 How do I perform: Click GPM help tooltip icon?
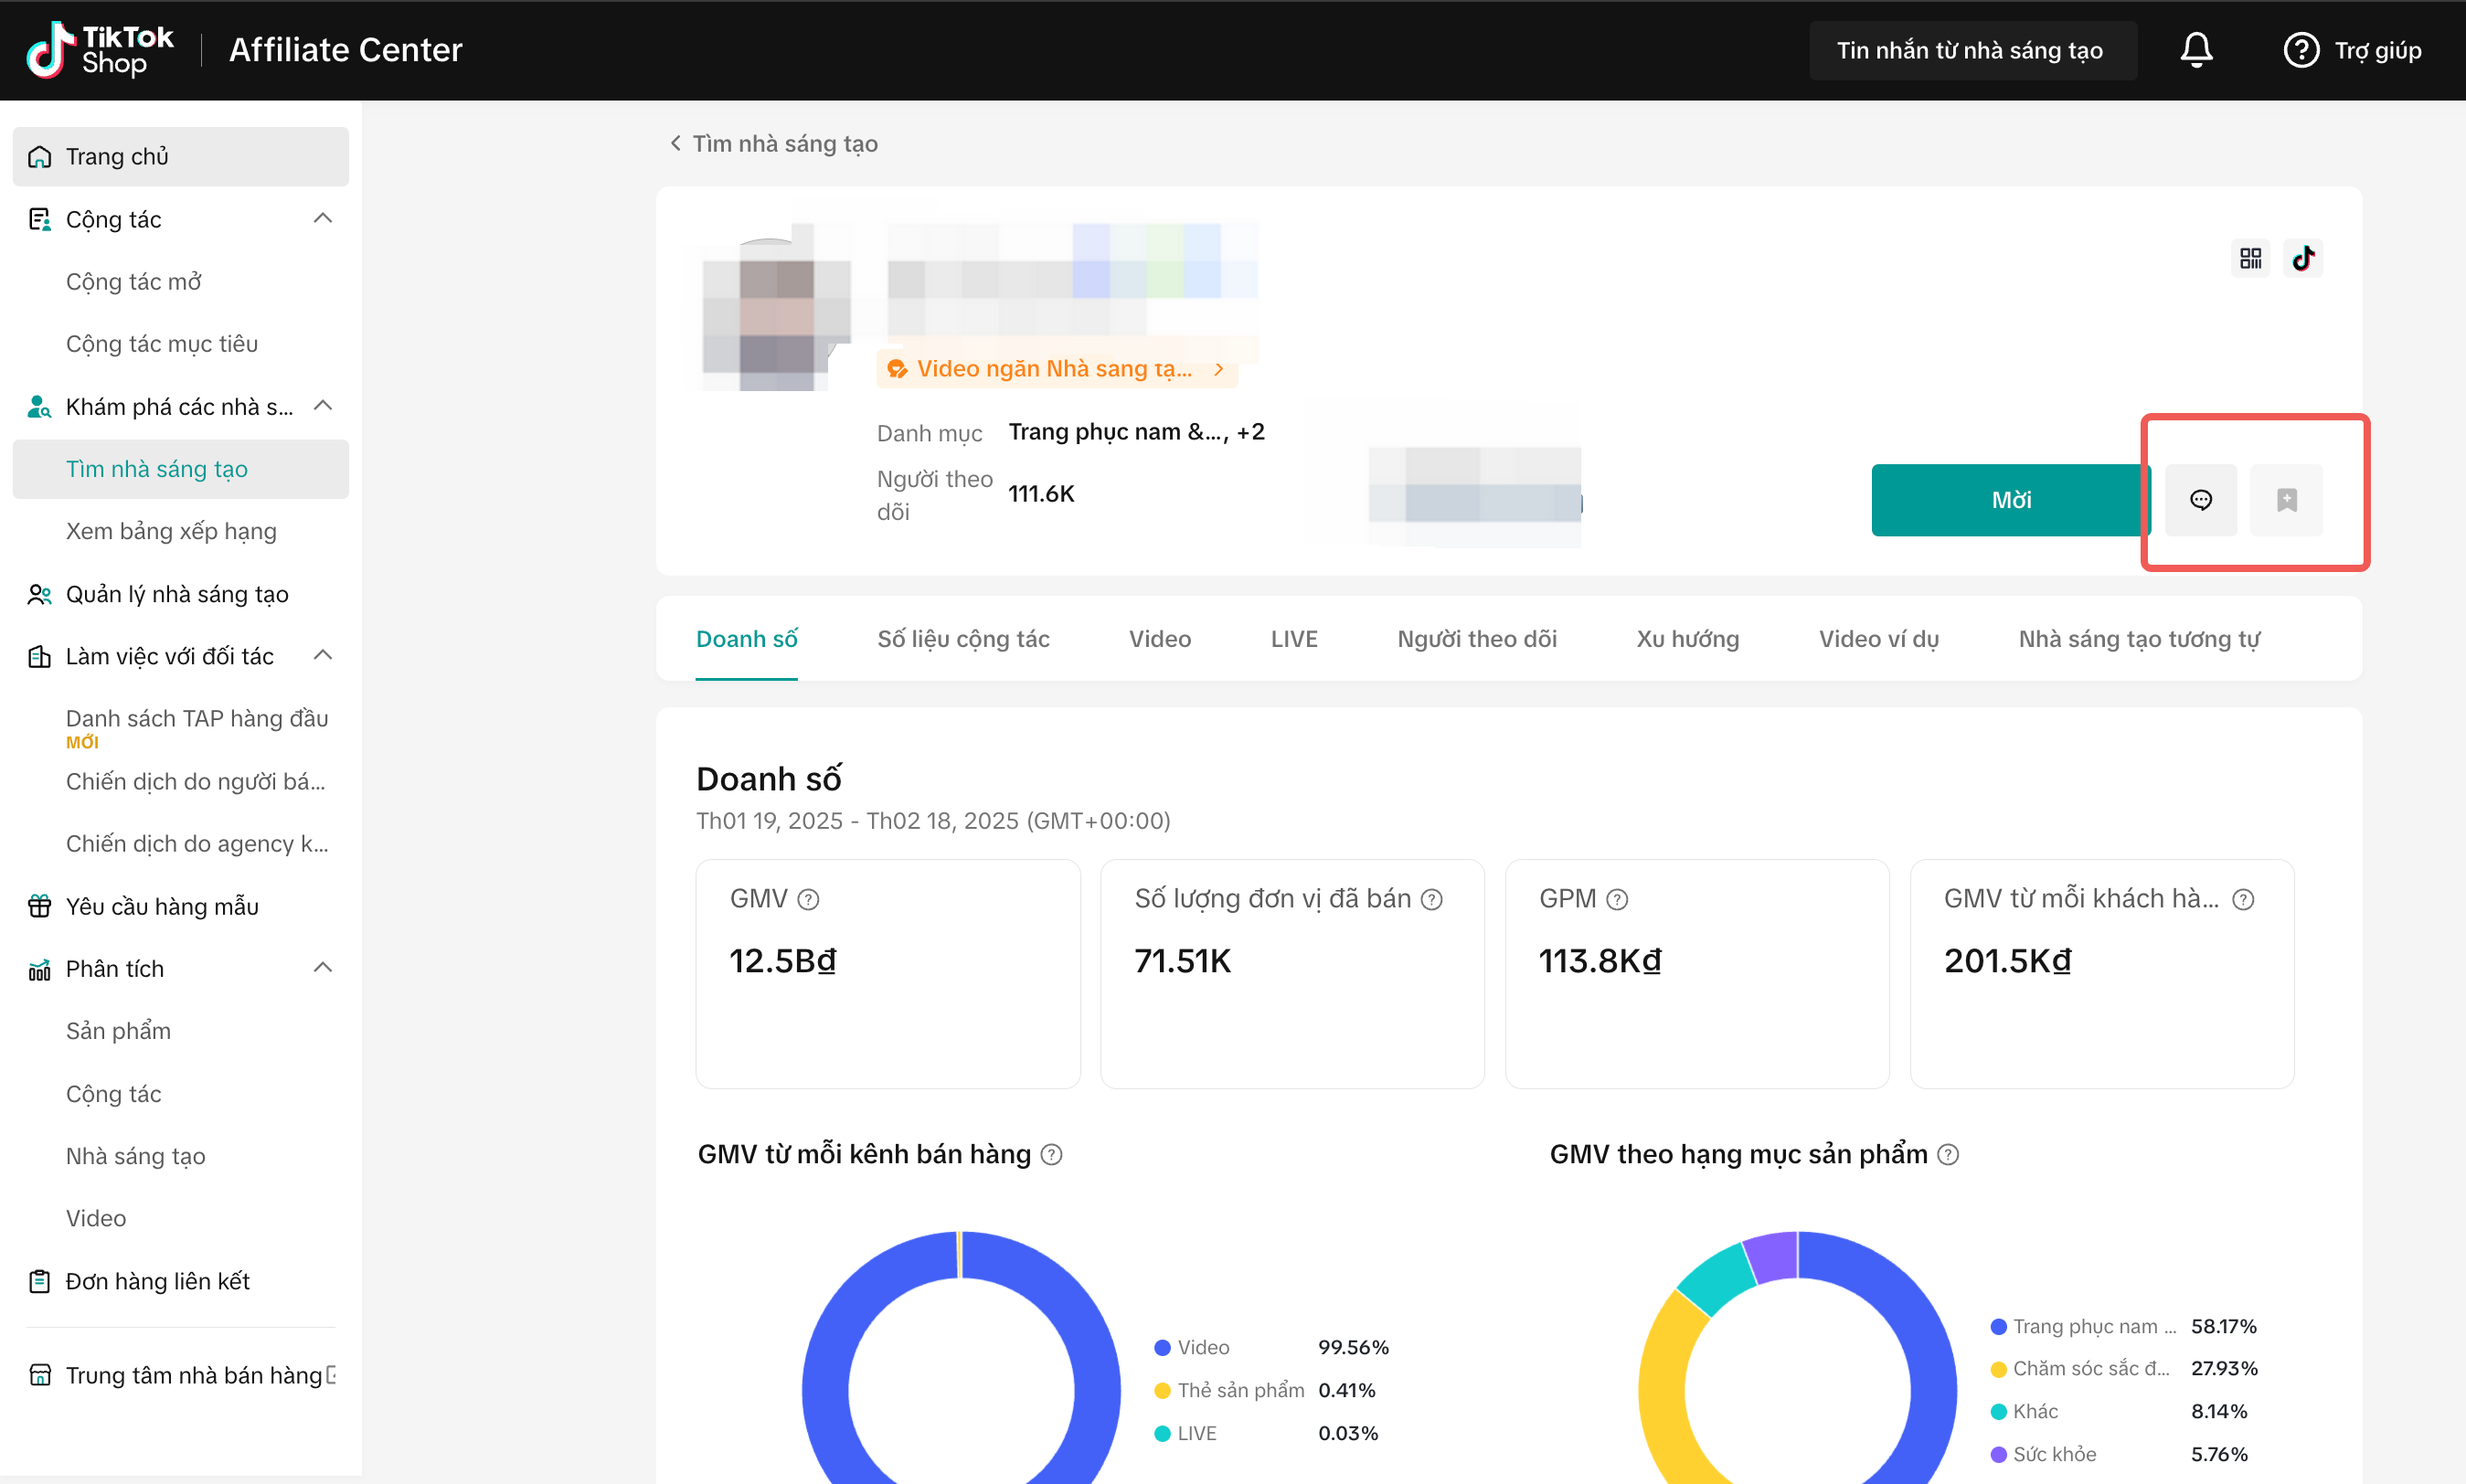pos(1617,900)
